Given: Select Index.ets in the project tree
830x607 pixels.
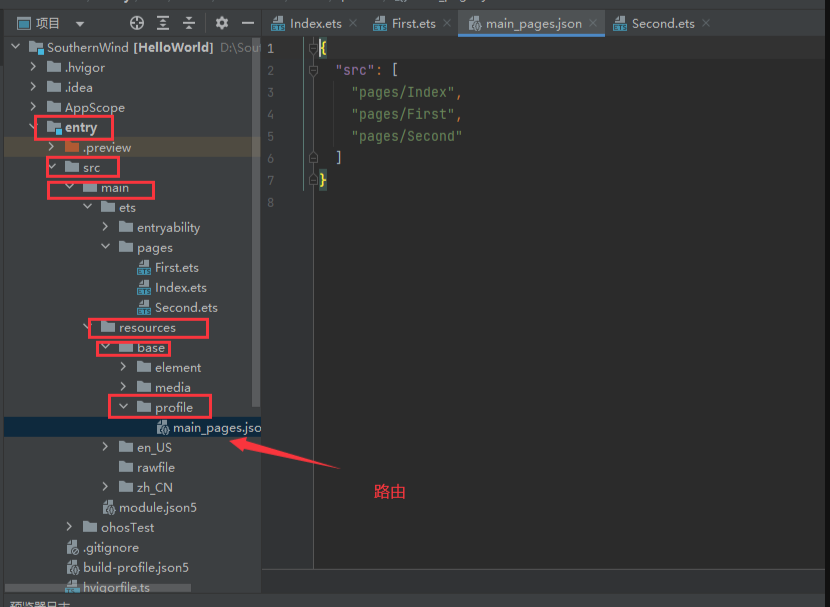Looking at the screenshot, I should click(181, 288).
